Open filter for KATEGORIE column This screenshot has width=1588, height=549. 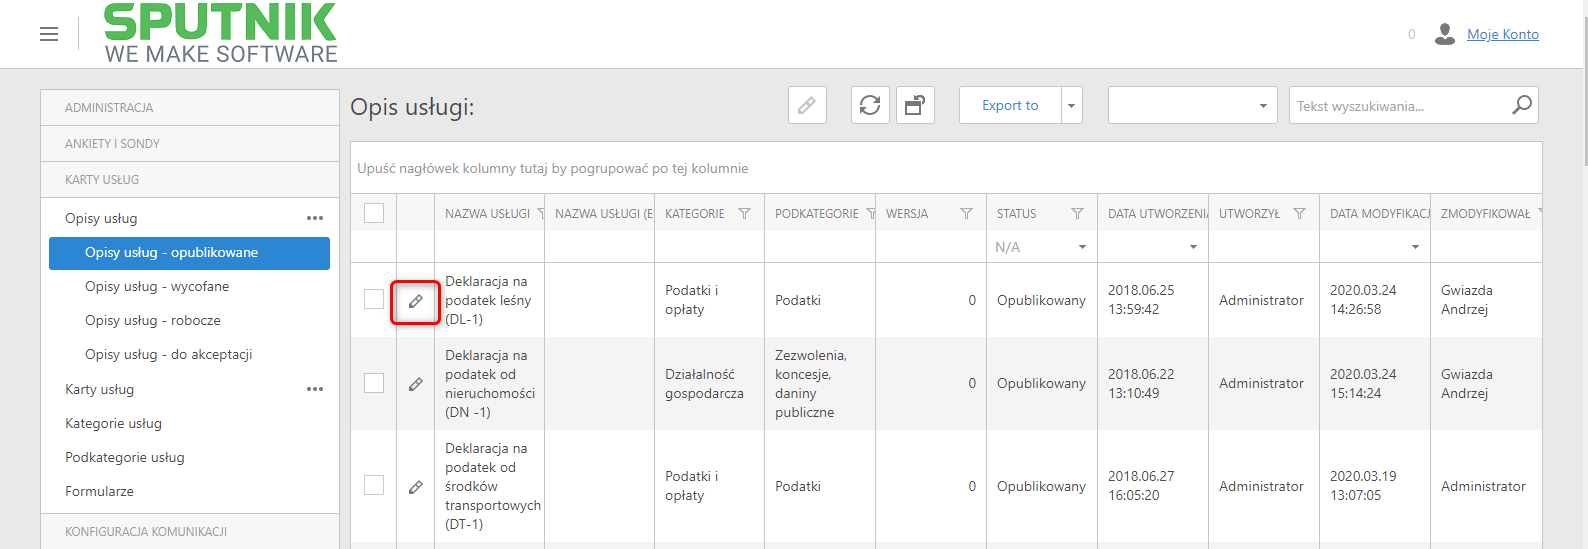744,214
